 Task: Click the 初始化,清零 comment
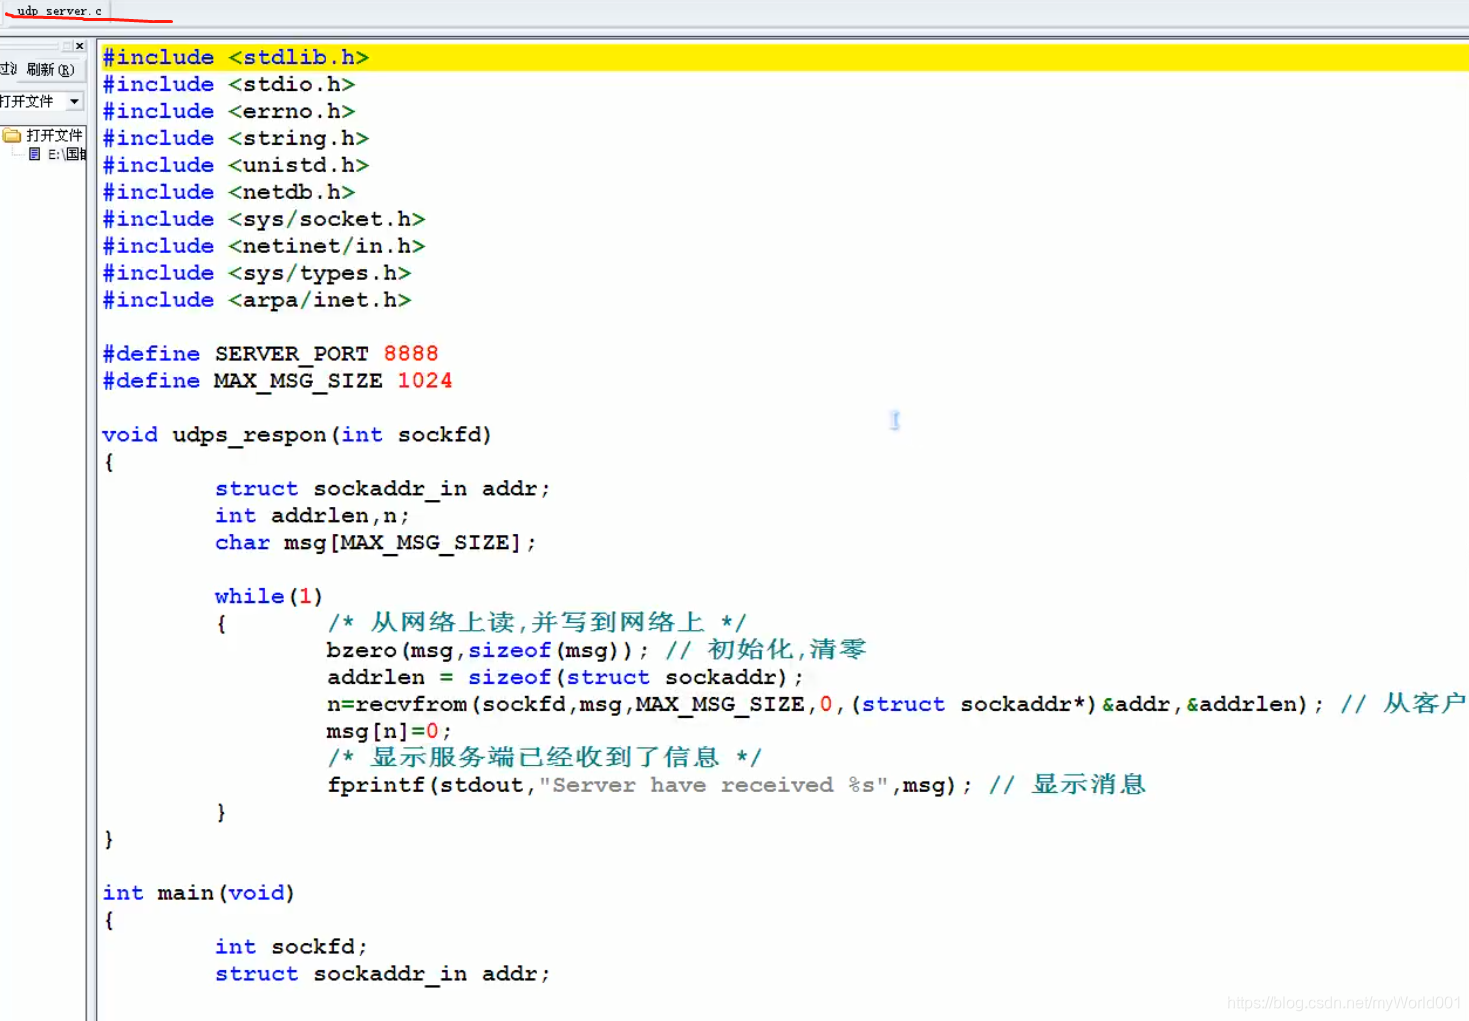(765, 650)
